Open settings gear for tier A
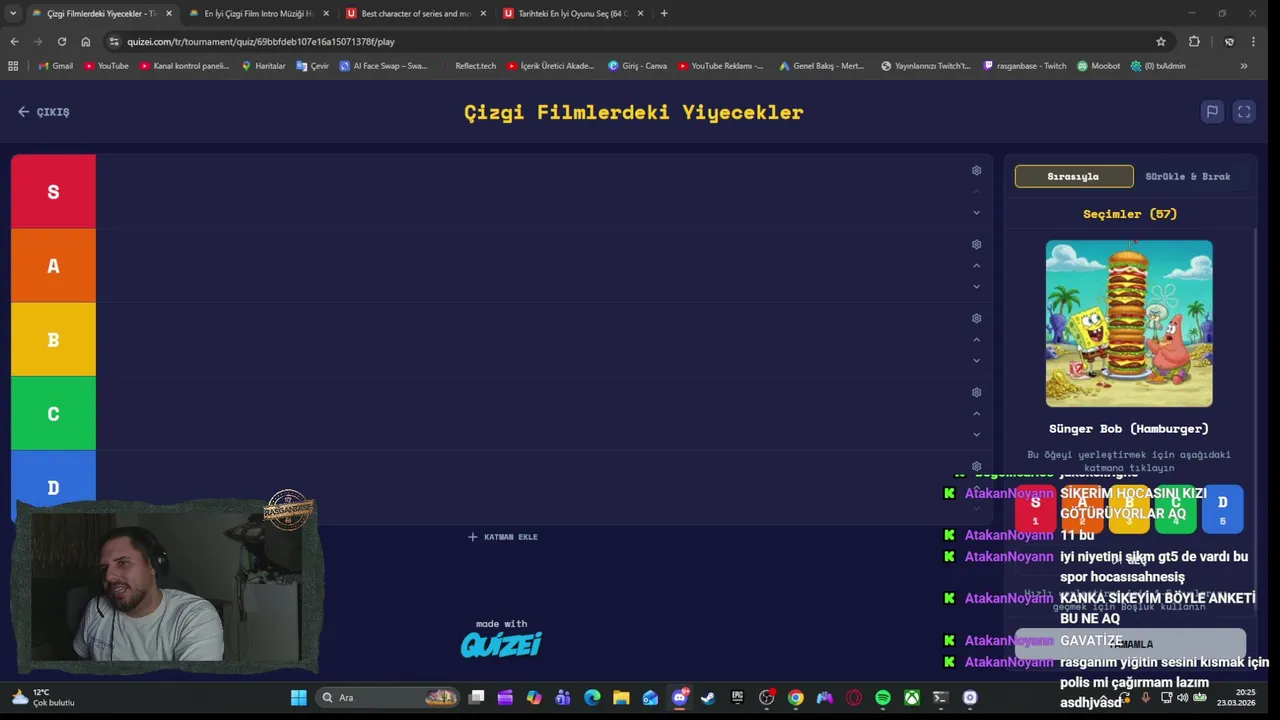This screenshot has height=720, width=1280. point(976,244)
